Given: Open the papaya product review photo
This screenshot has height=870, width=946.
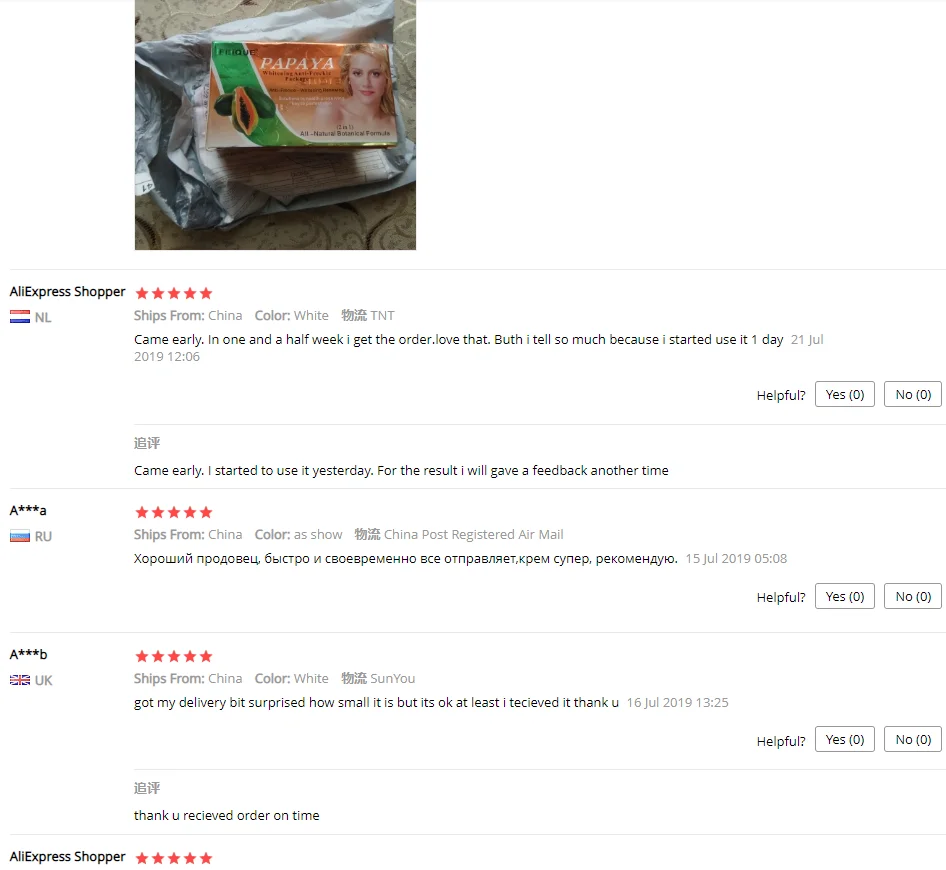Looking at the screenshot, I should (275, 124).
